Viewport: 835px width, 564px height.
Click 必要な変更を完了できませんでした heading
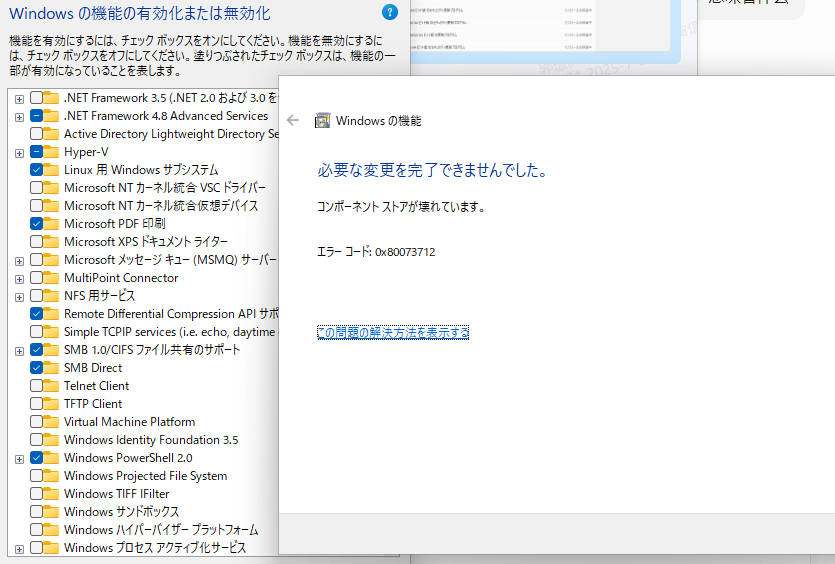pos(432,170)
